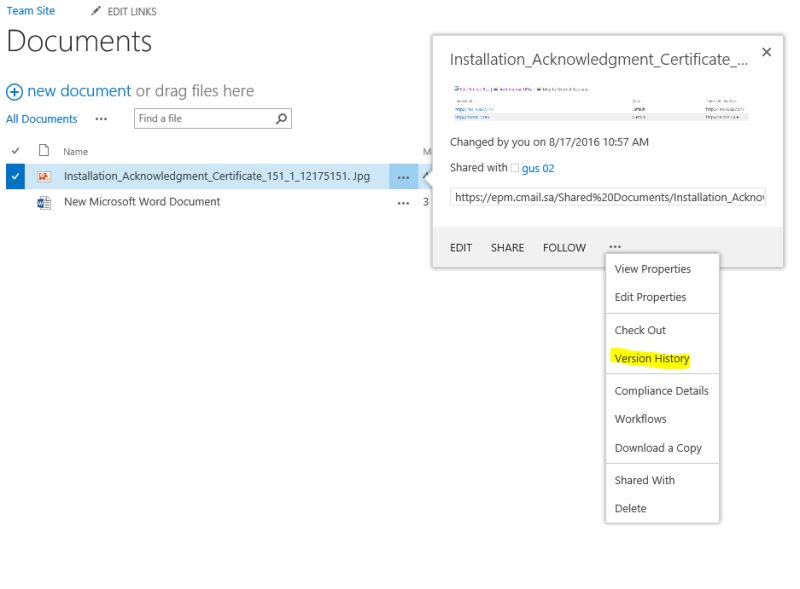Viewport: 800px width, 589px height.
Task: Click the search magnifier in Find a file box
Action: click(281, 118)
